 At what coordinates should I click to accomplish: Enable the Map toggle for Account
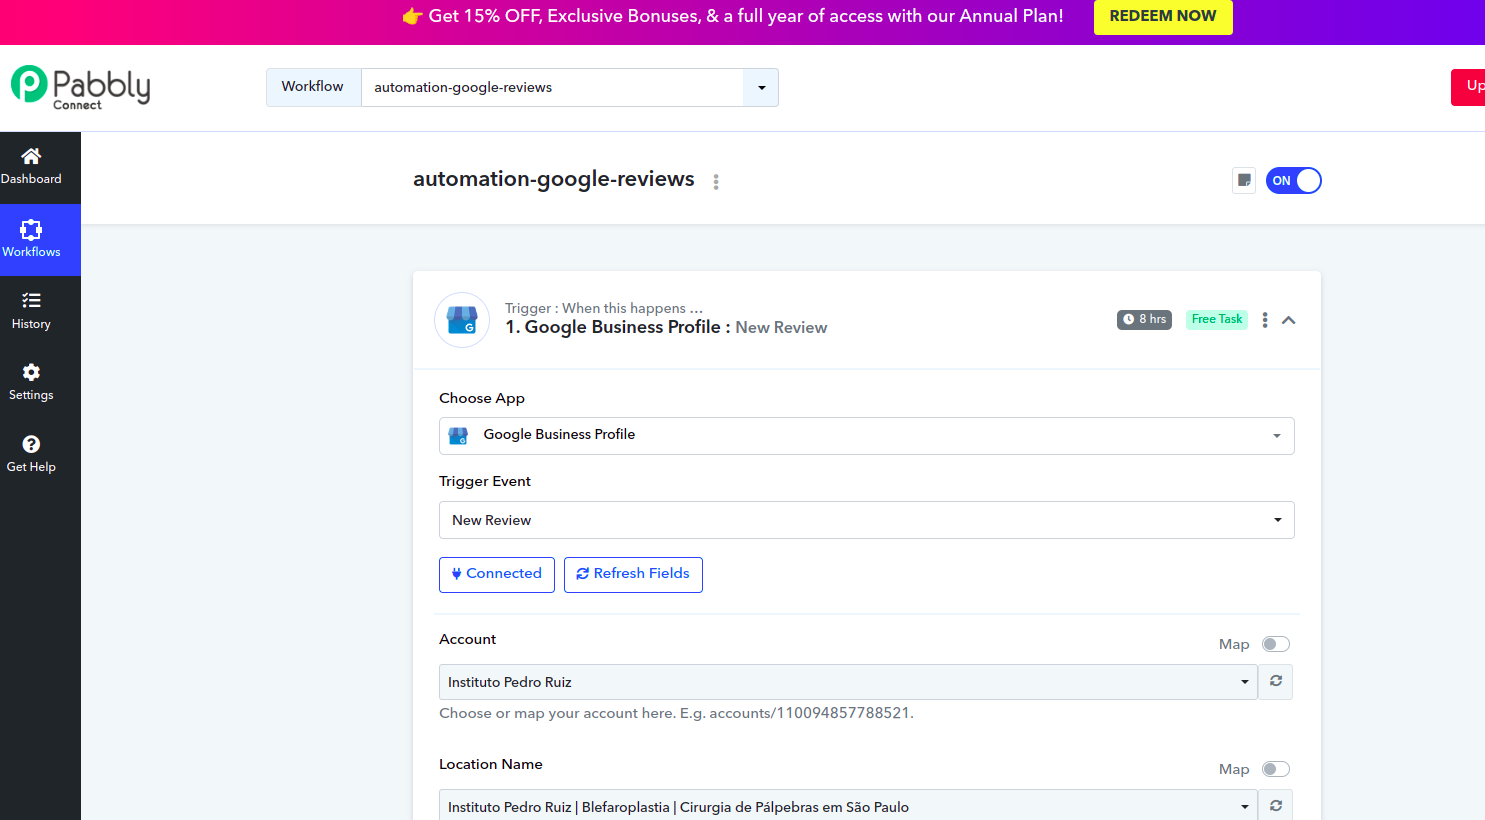point(1276,644)
